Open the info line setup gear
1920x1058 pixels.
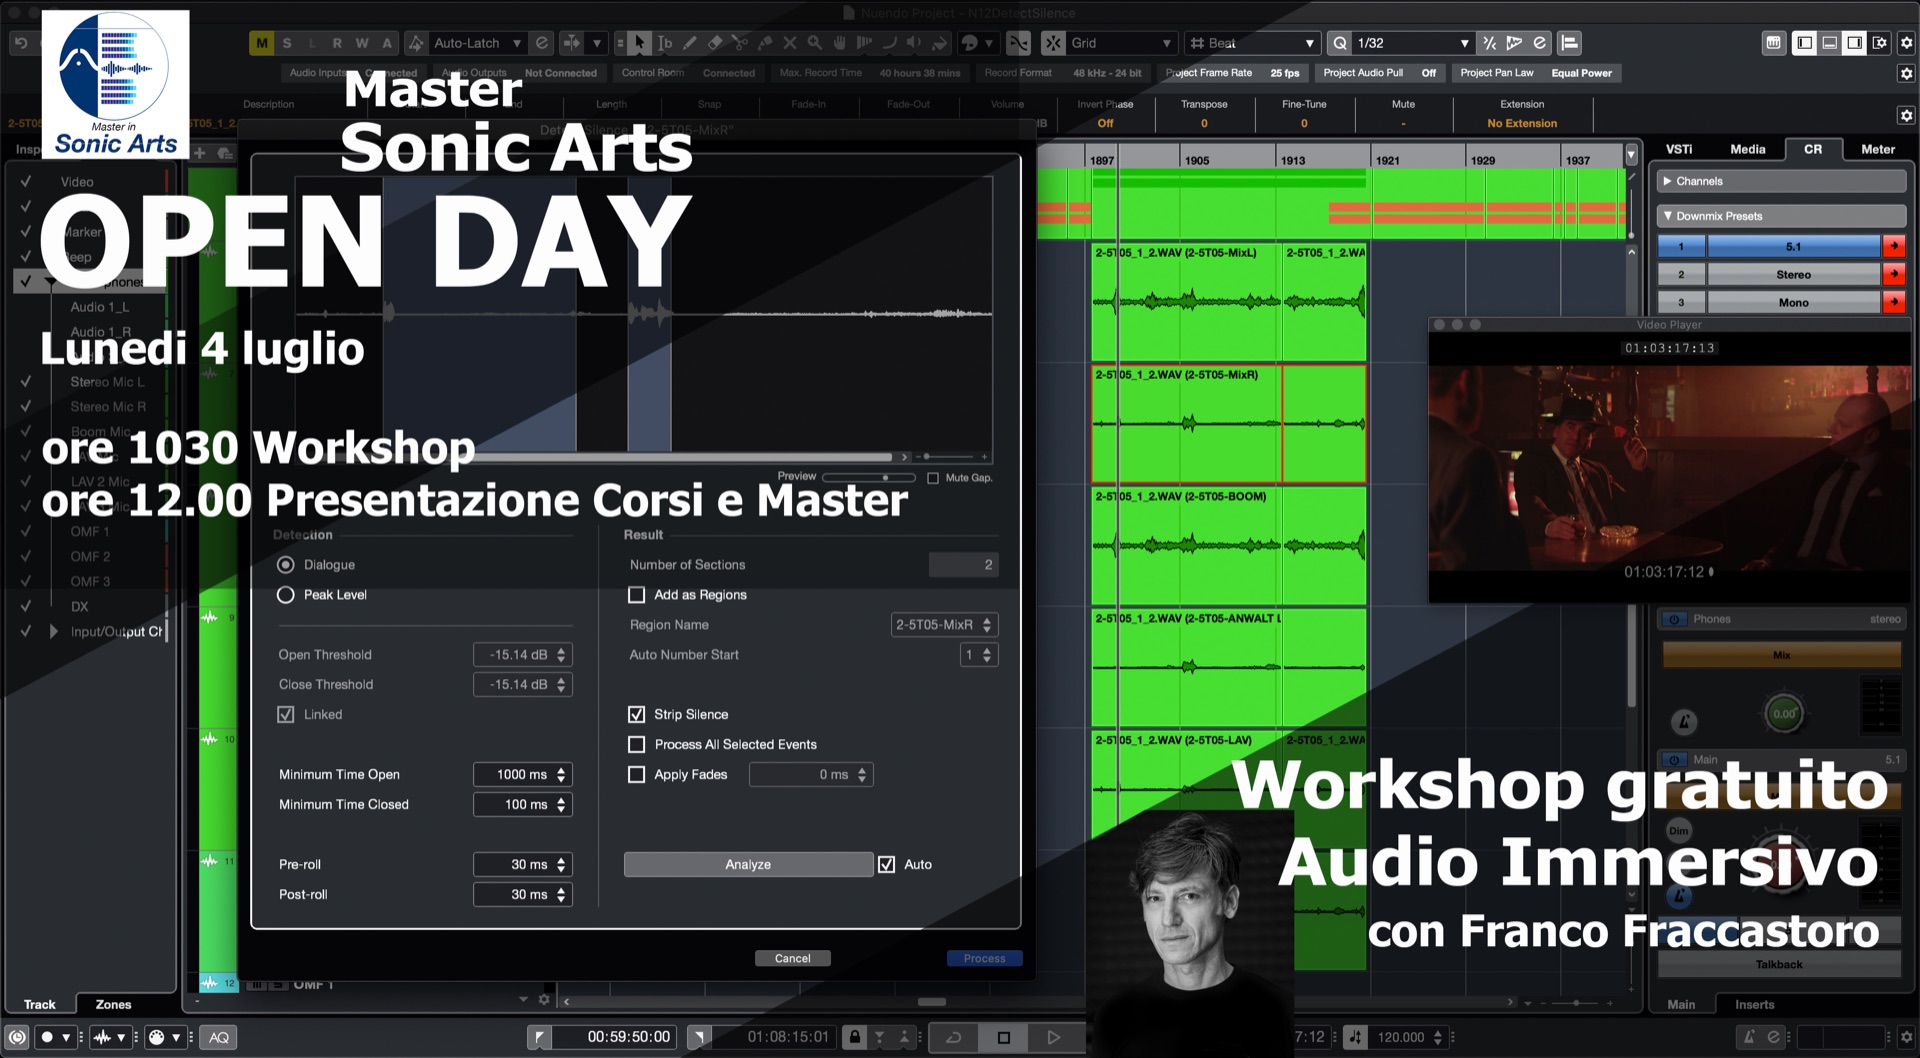[1906, 115]
